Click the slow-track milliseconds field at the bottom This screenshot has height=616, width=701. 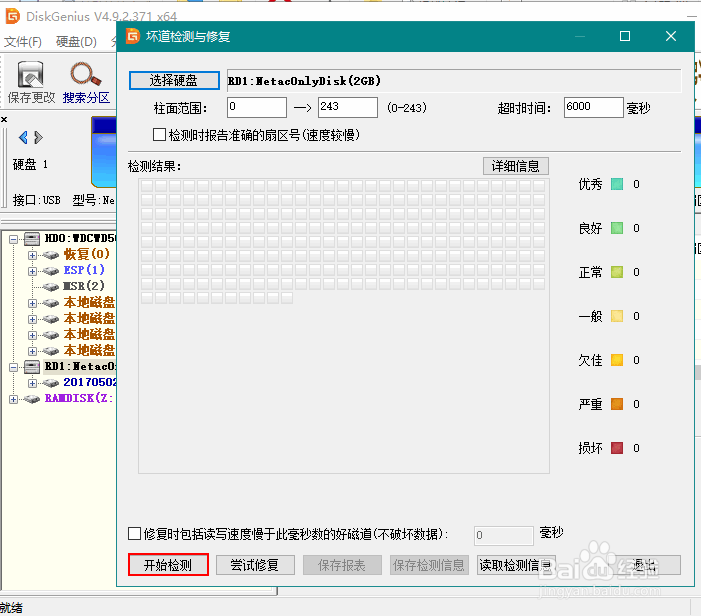[503, 535]
